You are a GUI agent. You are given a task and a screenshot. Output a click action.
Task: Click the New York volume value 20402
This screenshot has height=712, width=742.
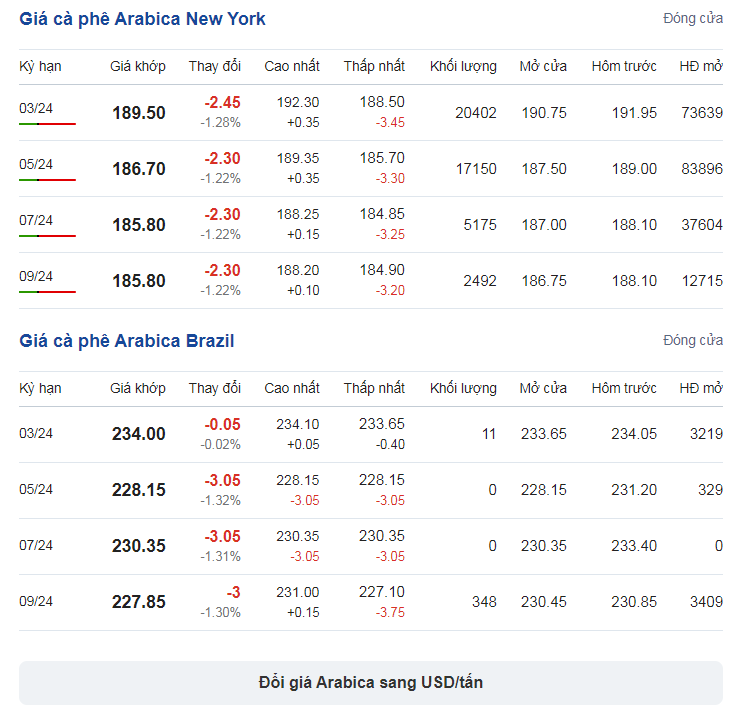click(476, 113)
